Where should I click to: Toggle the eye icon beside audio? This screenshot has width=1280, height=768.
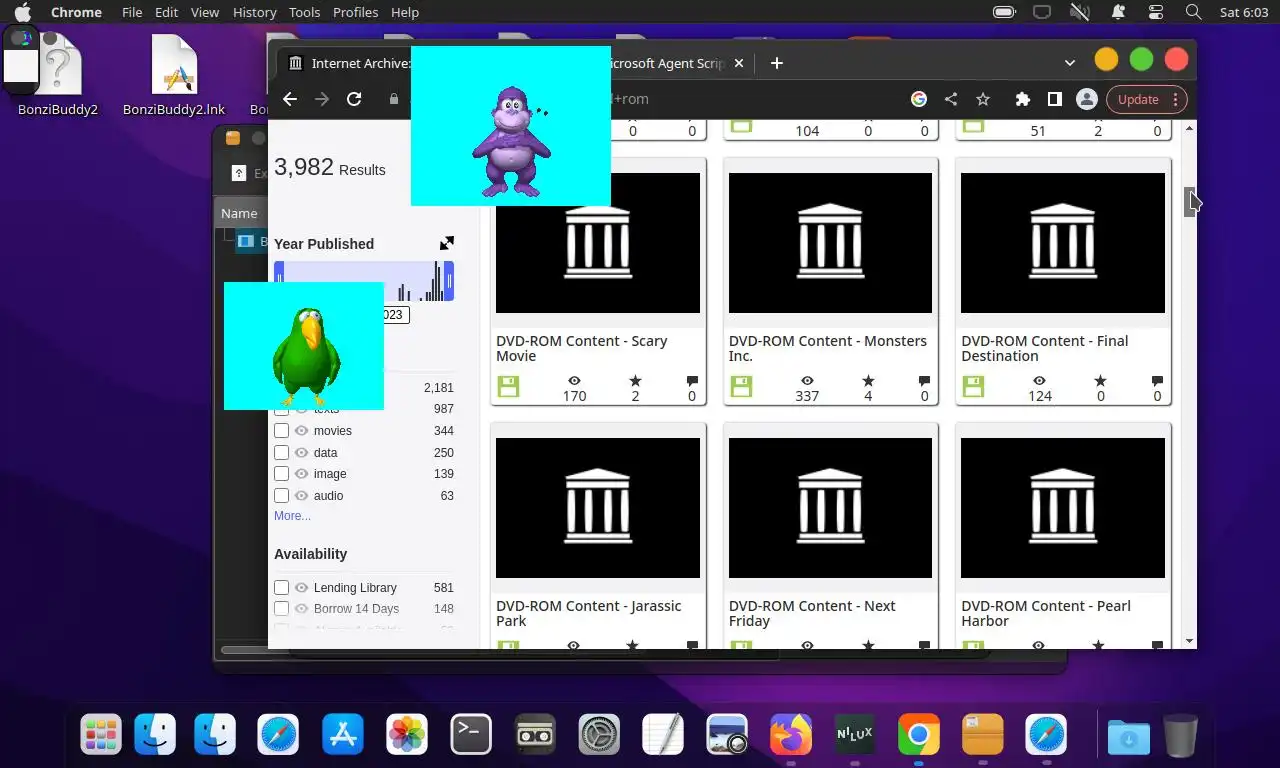301,495
